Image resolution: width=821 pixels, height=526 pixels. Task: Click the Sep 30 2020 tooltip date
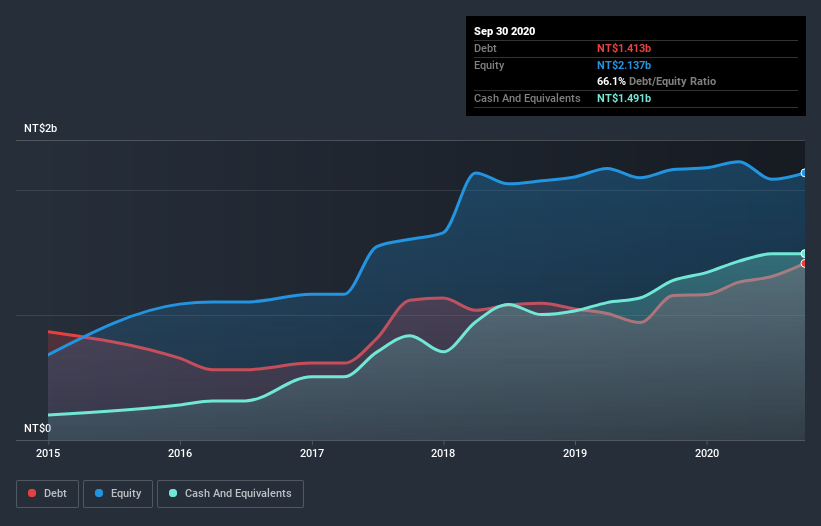[505, 31]
